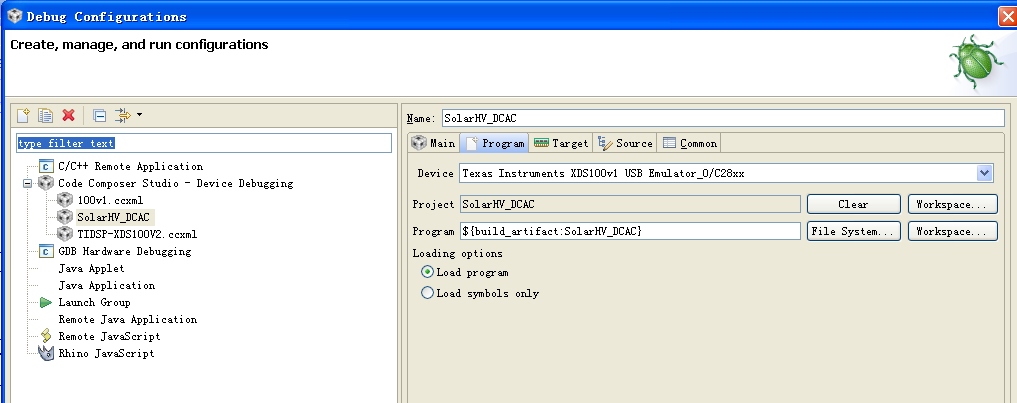
Task: Click the Launch Group green arrow icon
Action: pos(45,302)
